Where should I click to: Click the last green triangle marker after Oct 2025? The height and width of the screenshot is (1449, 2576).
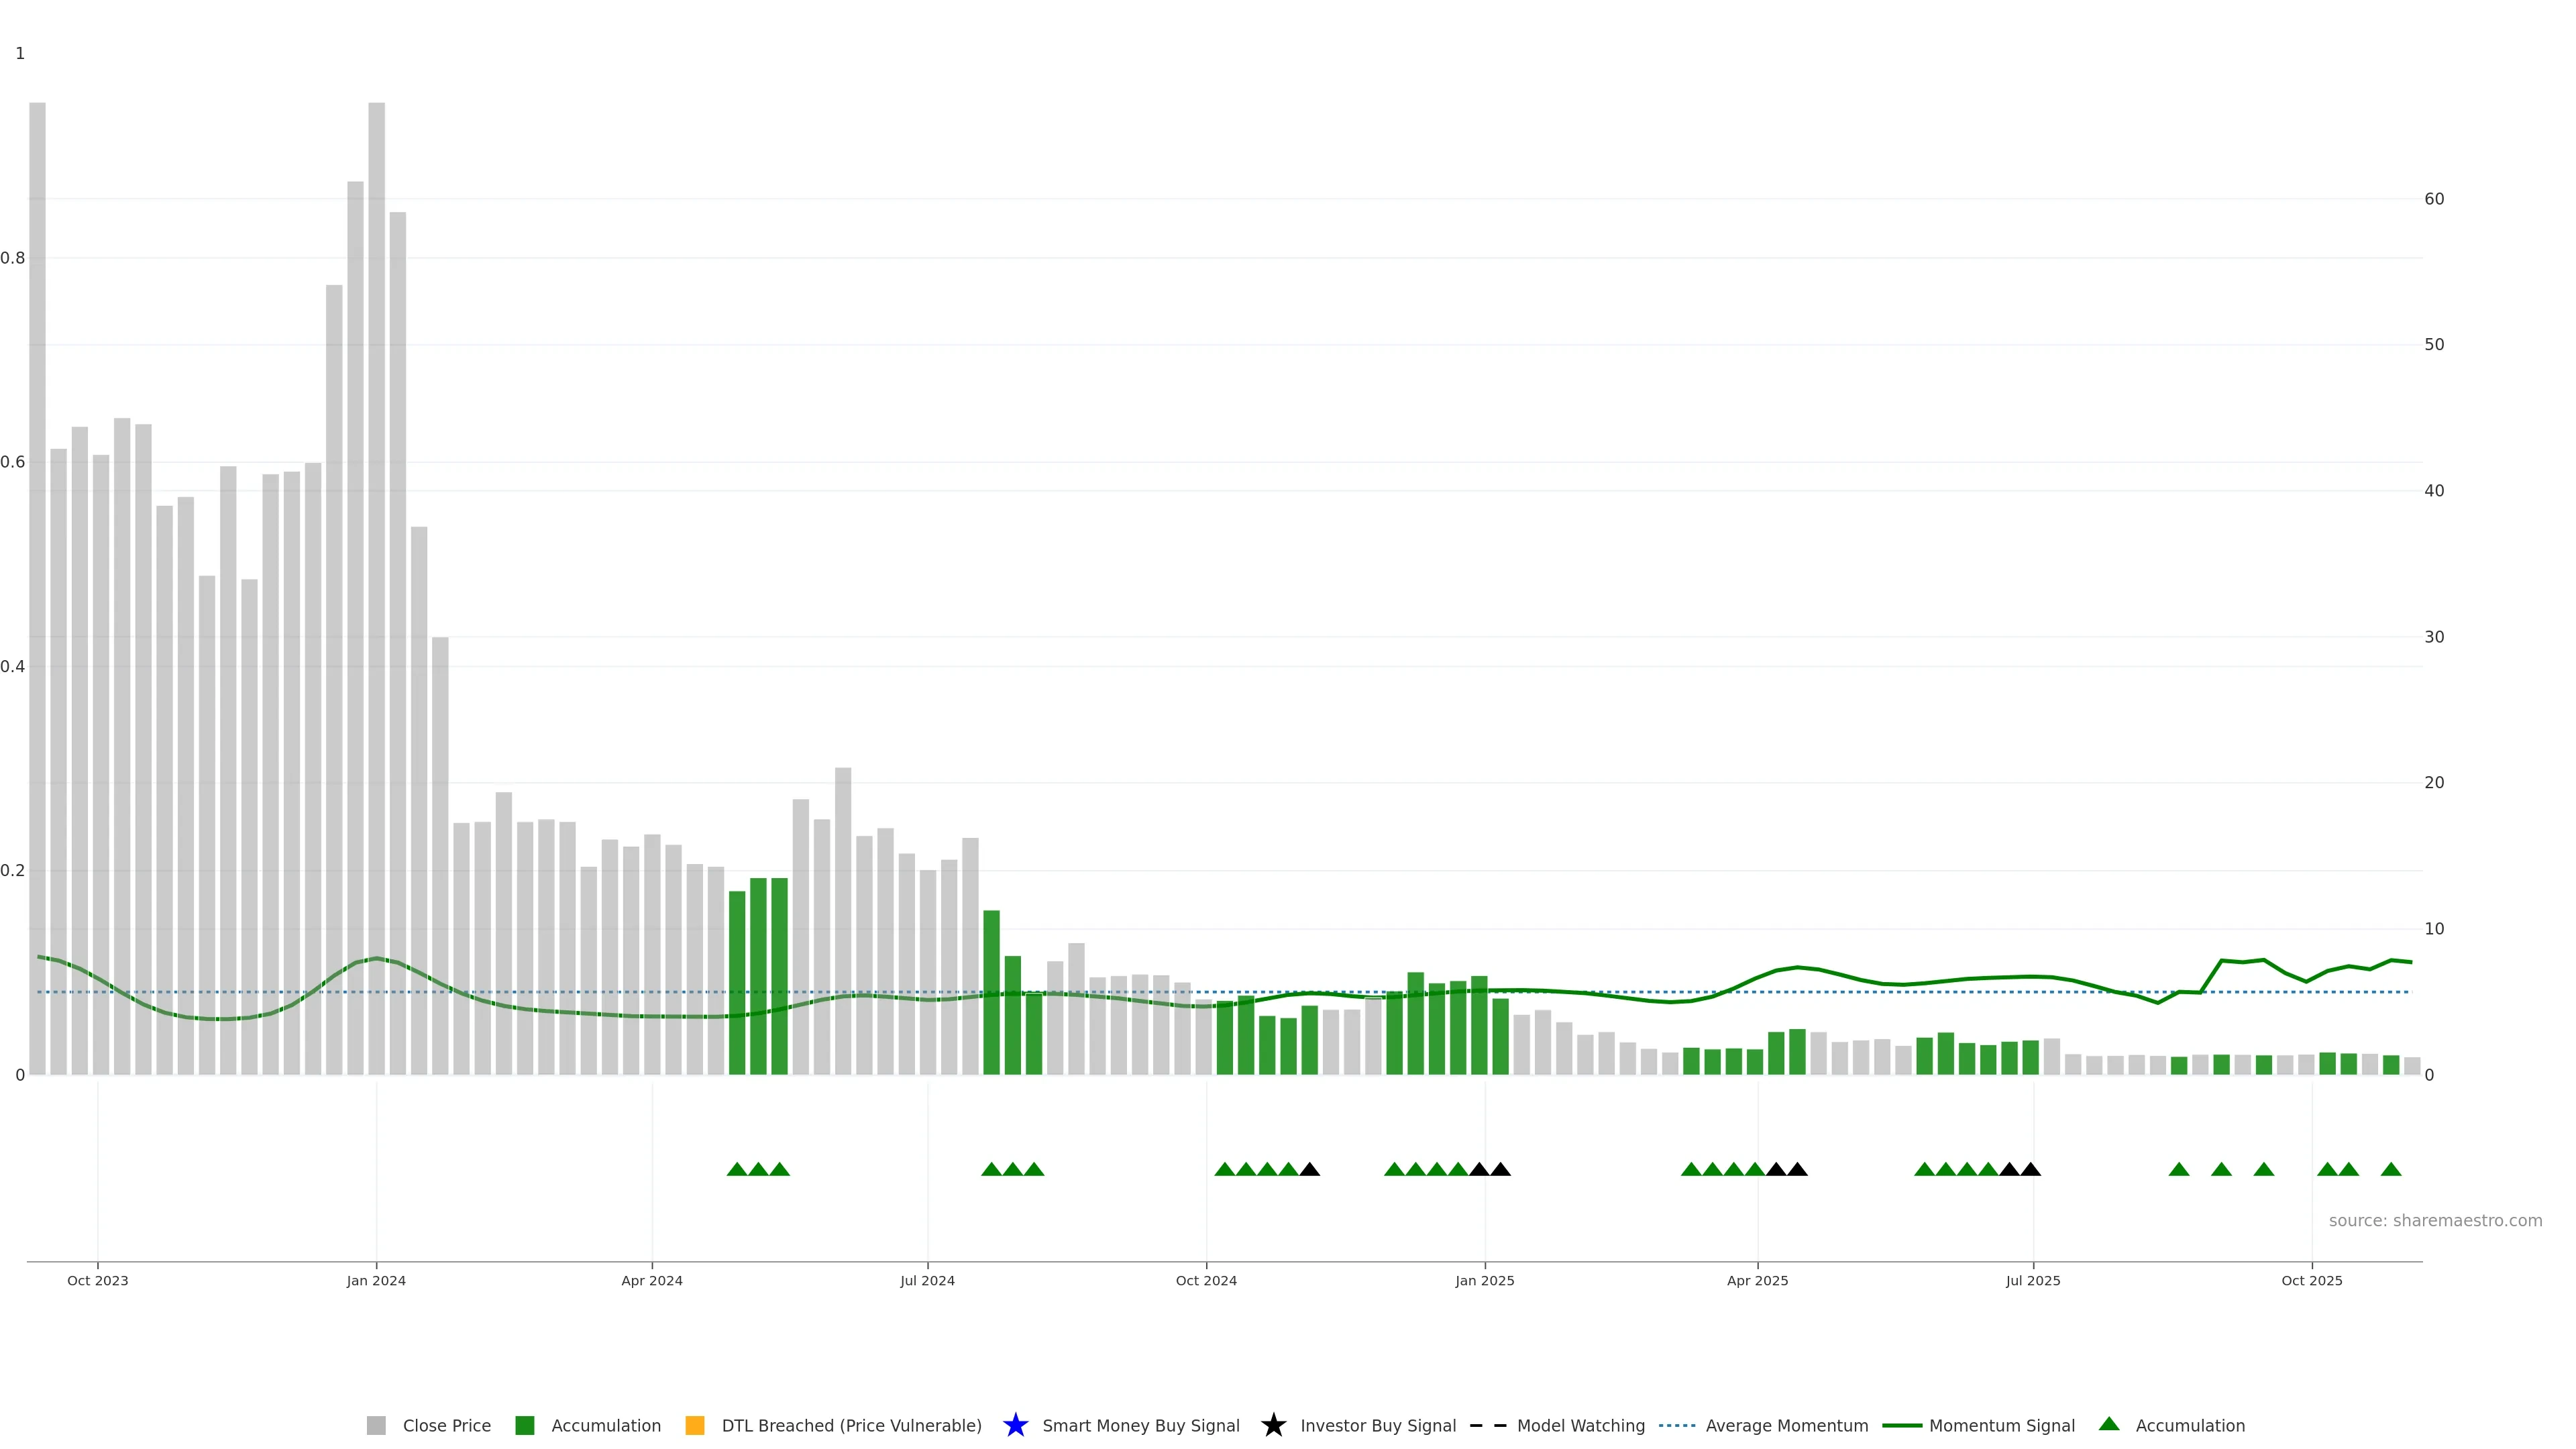pos(2391,1169)
